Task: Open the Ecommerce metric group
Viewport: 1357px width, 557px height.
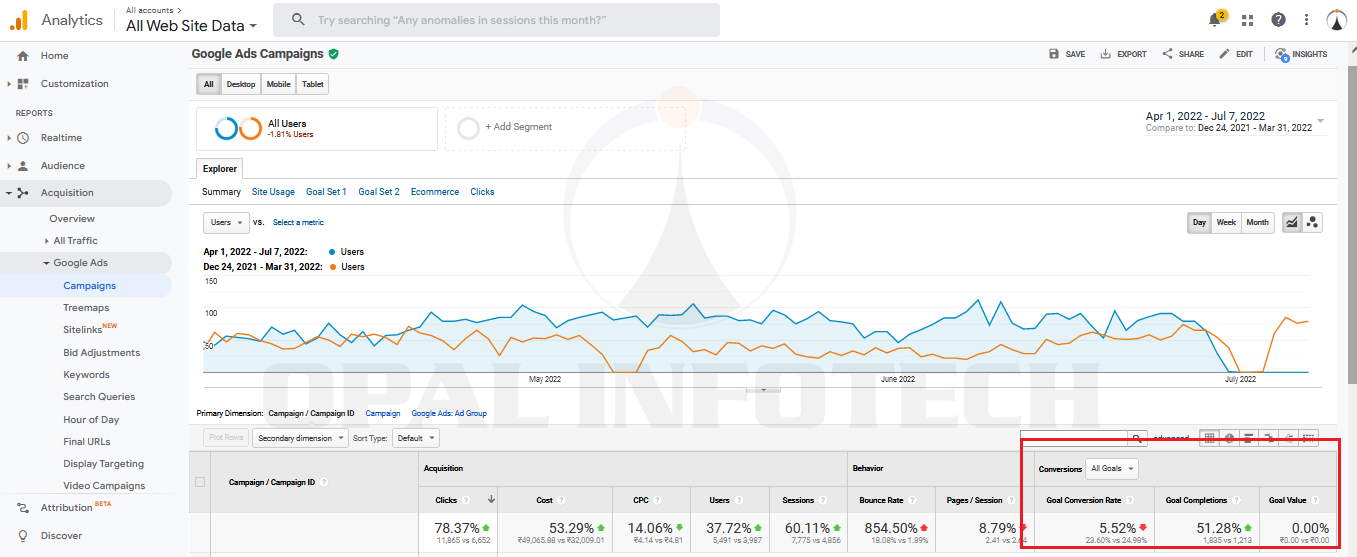Action: point(435,192)
